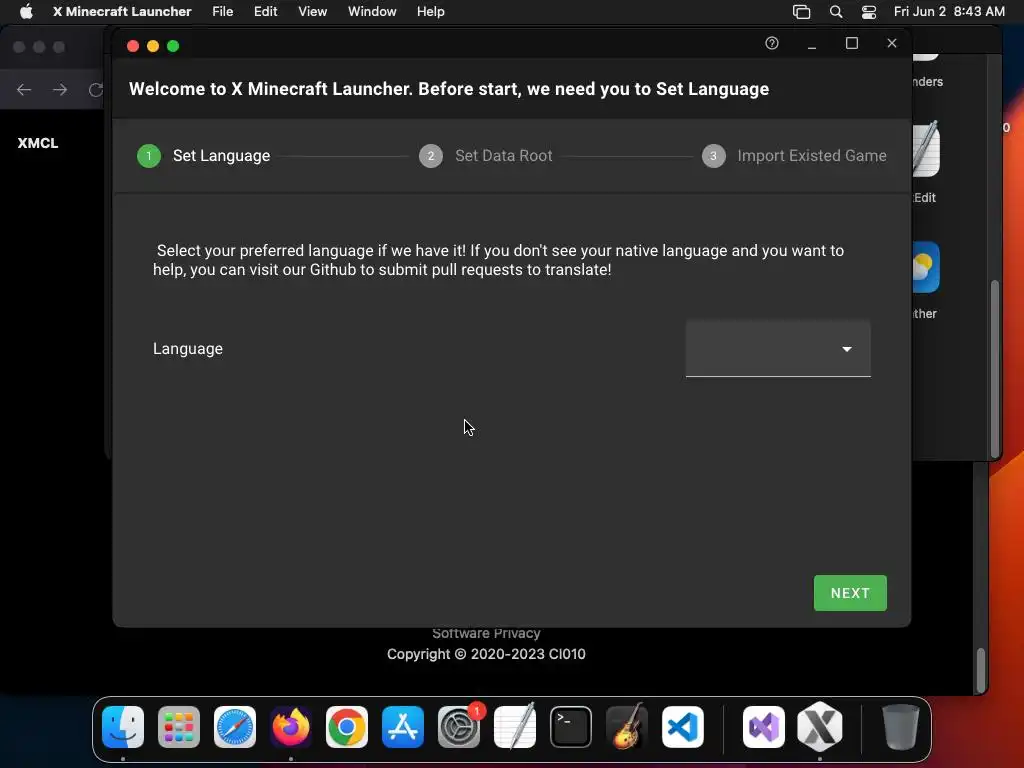Click the Finder window scrollbar
Image resolution: width=1024 pixels, height=768 pixels.
coord(995,369)
